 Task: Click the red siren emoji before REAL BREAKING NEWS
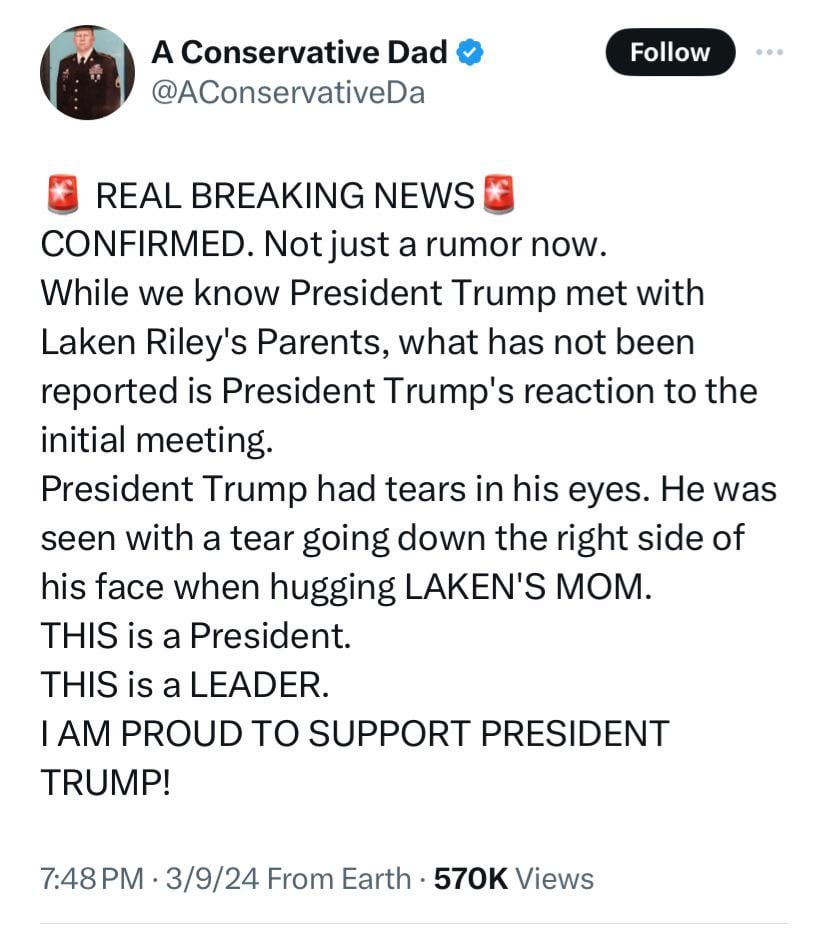(63, 195)
